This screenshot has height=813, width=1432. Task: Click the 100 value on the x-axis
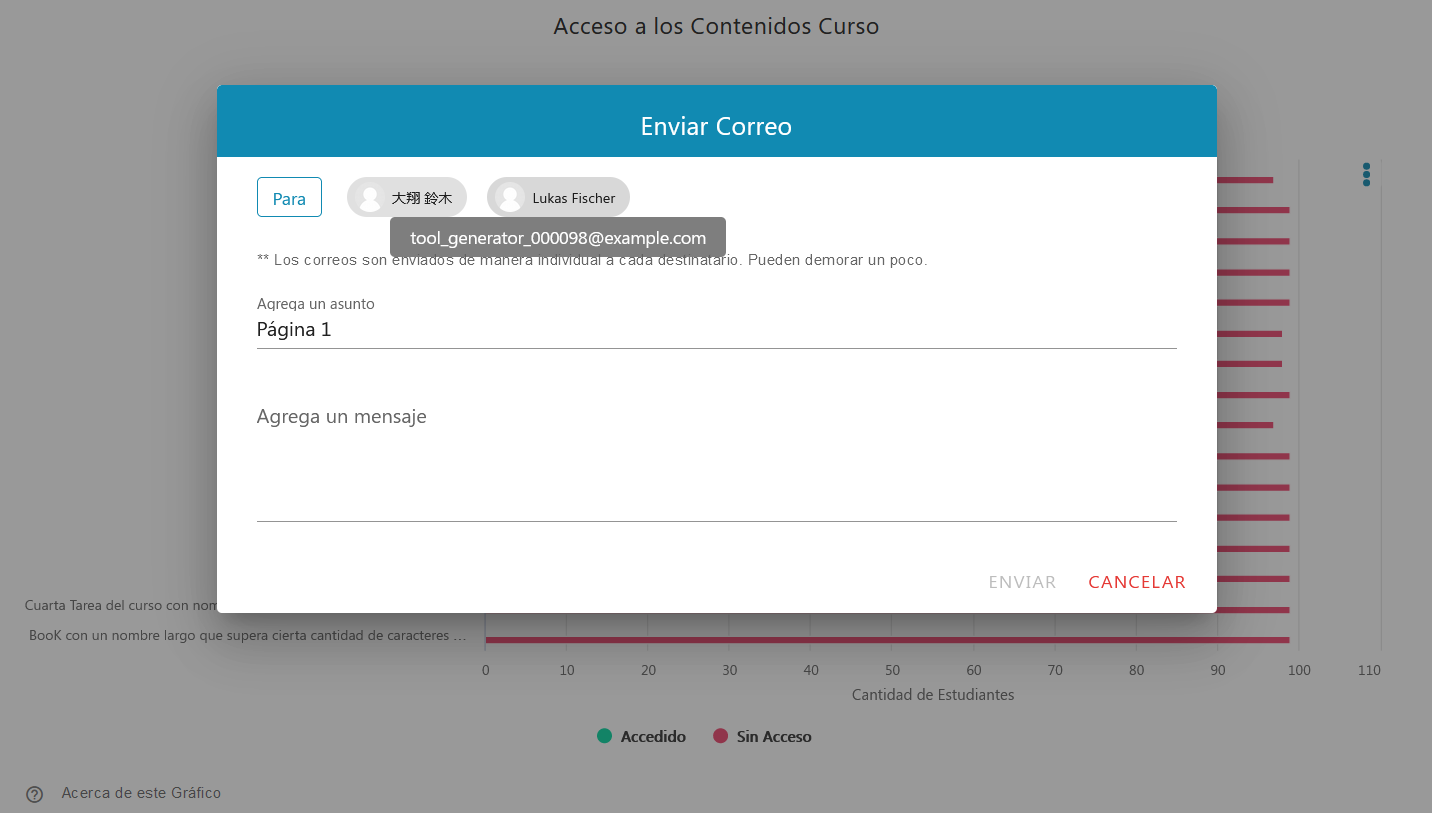(1299, 670)
